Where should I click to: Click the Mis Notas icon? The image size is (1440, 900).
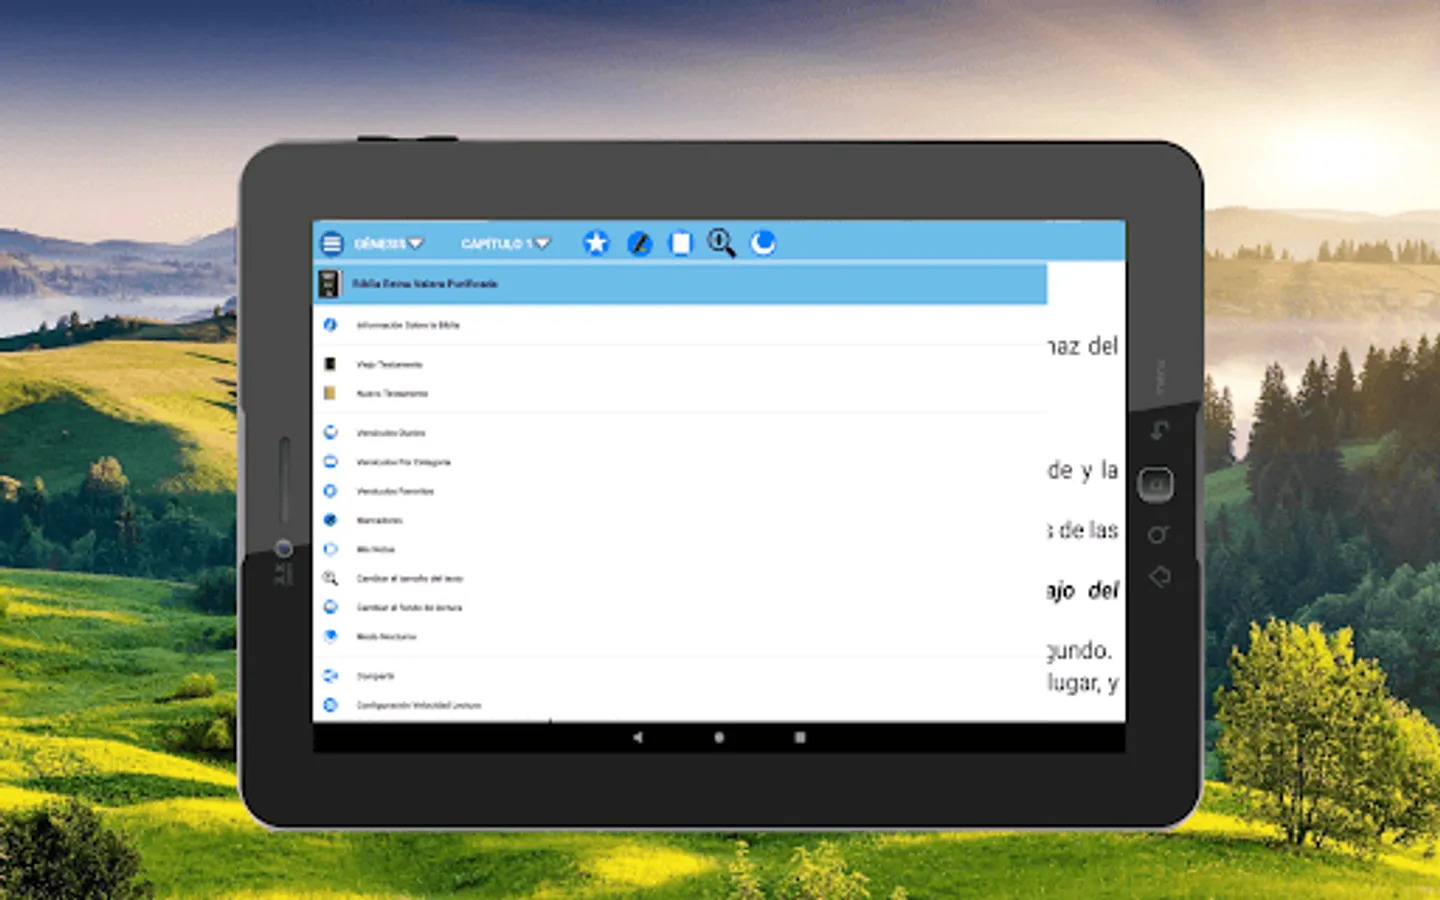tap(330, 549)
